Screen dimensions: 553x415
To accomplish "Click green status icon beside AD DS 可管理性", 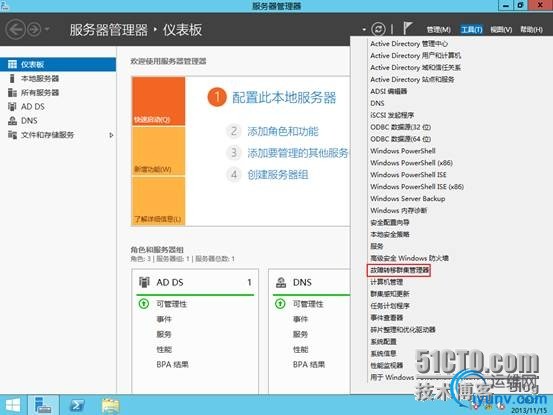I will click(144, 304).
